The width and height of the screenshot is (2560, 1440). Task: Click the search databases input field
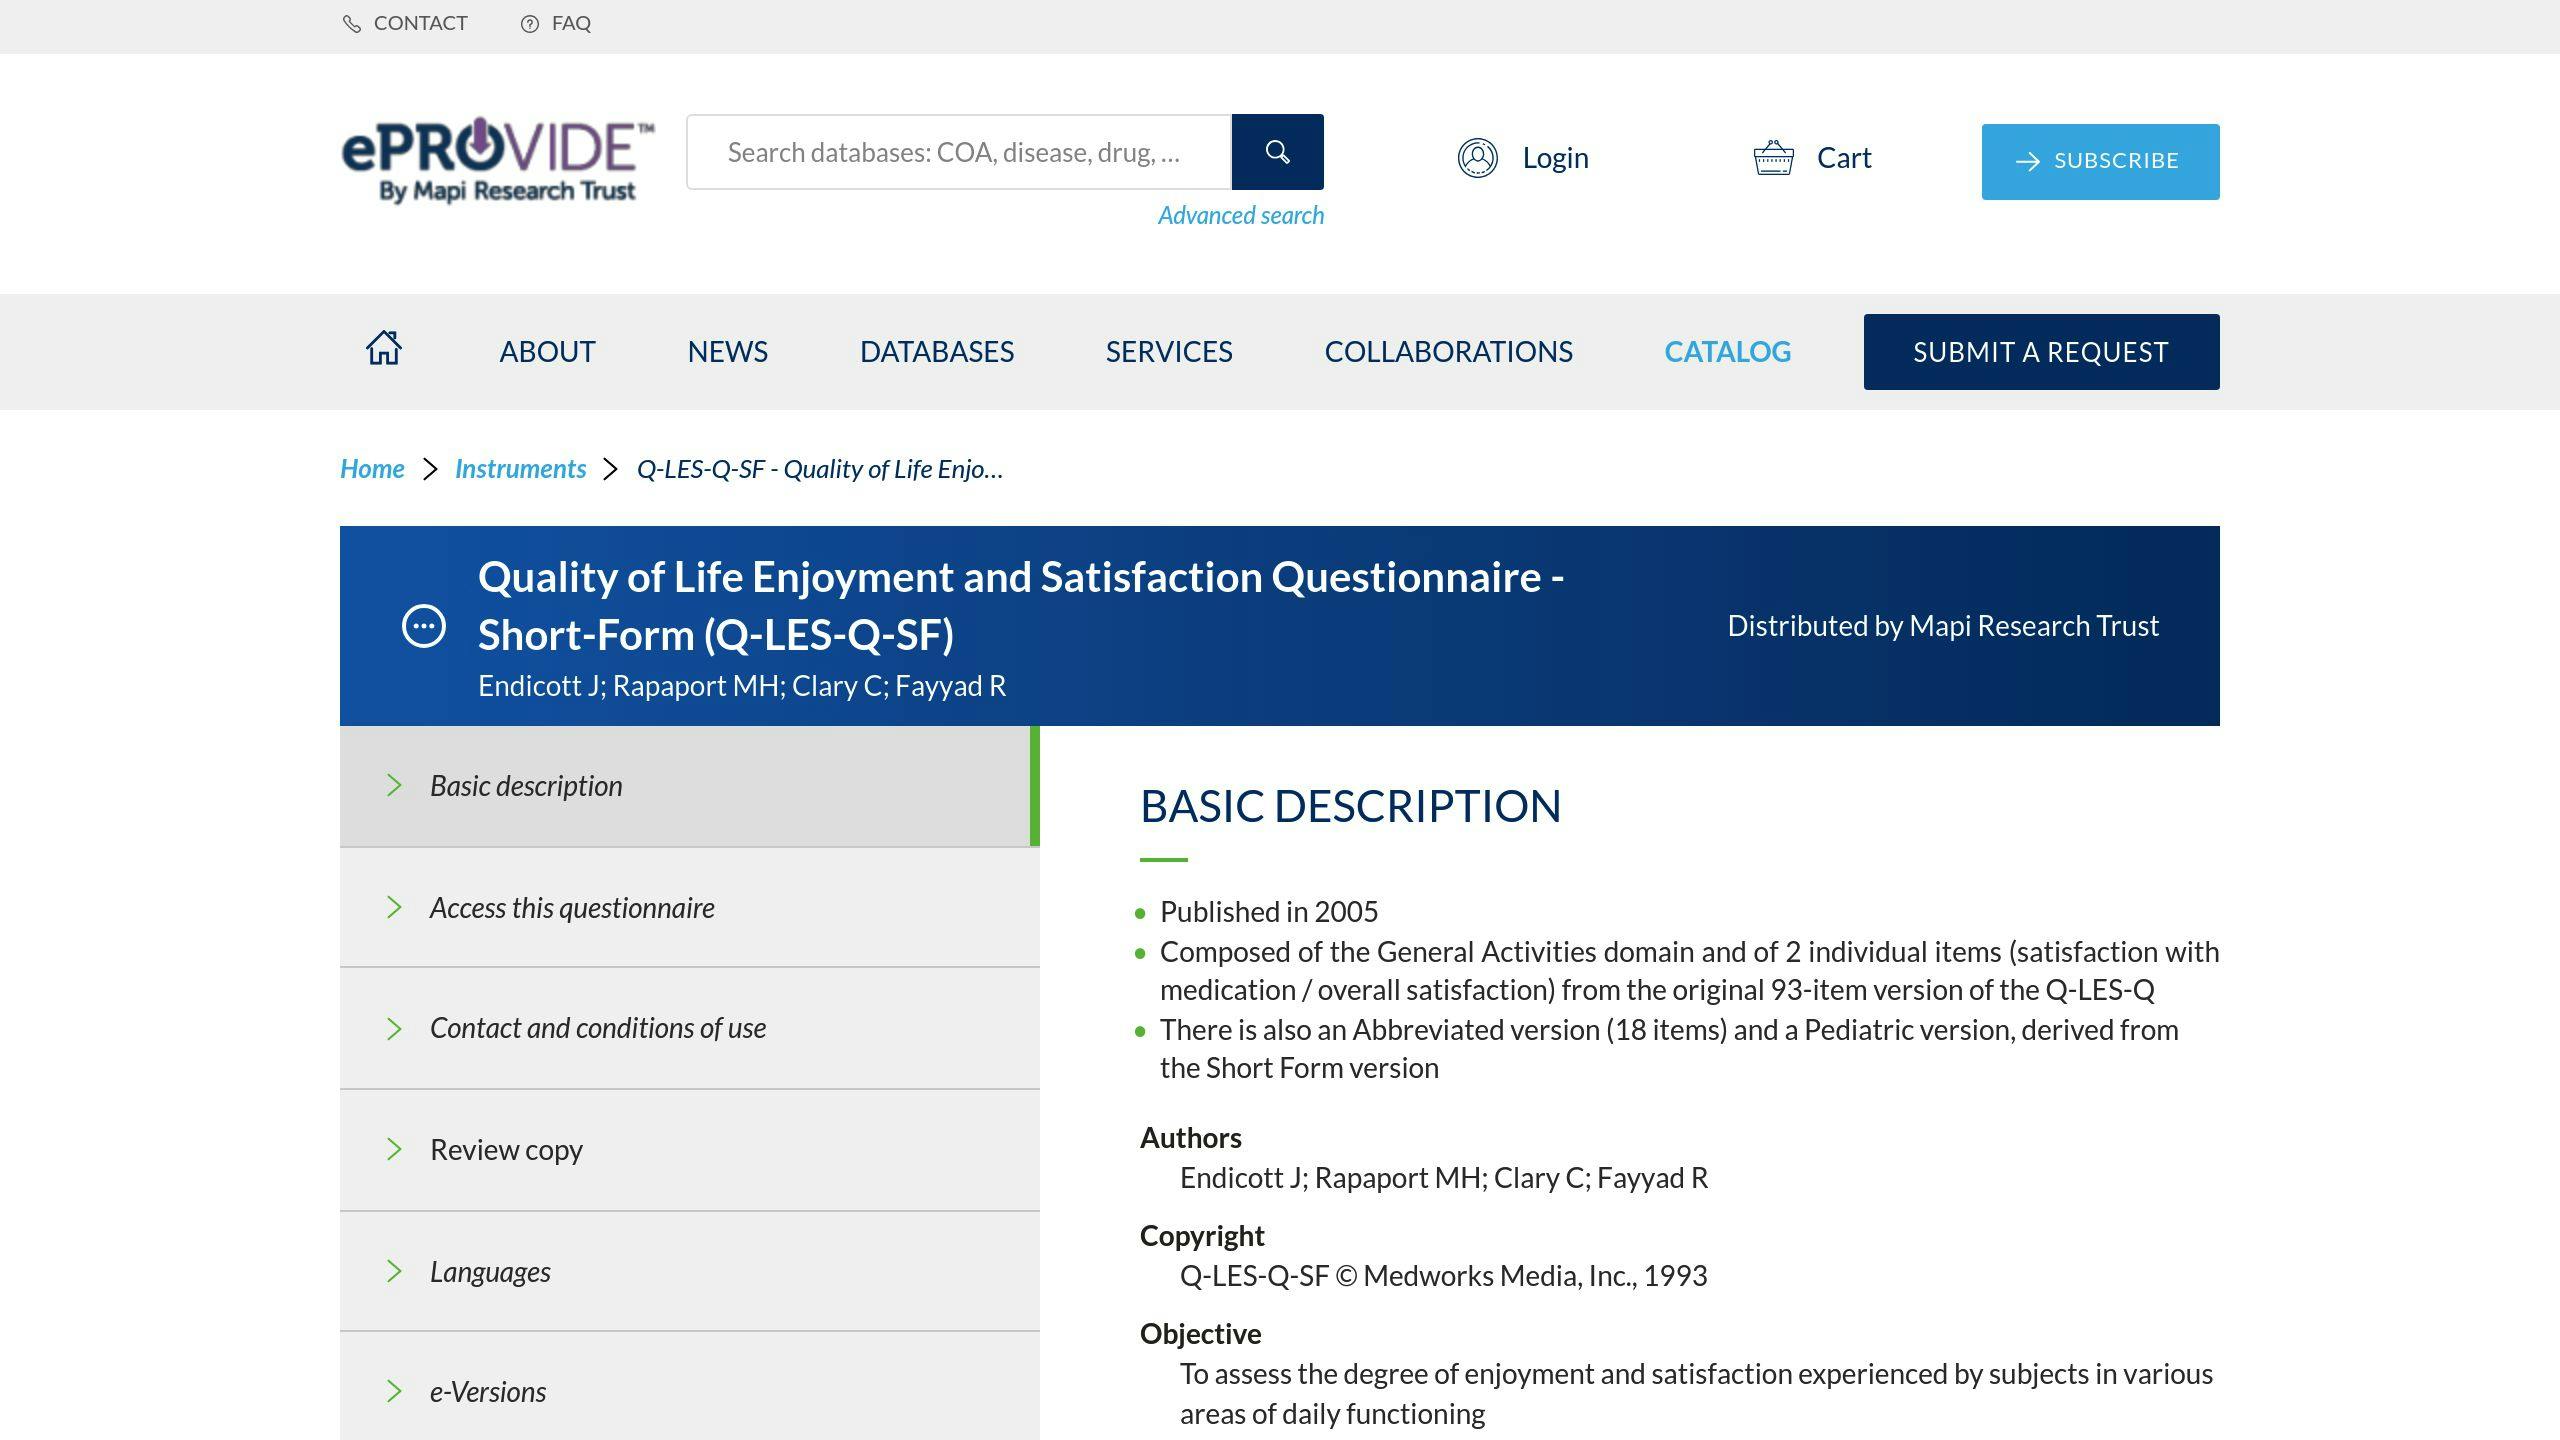tap(959, 152)
